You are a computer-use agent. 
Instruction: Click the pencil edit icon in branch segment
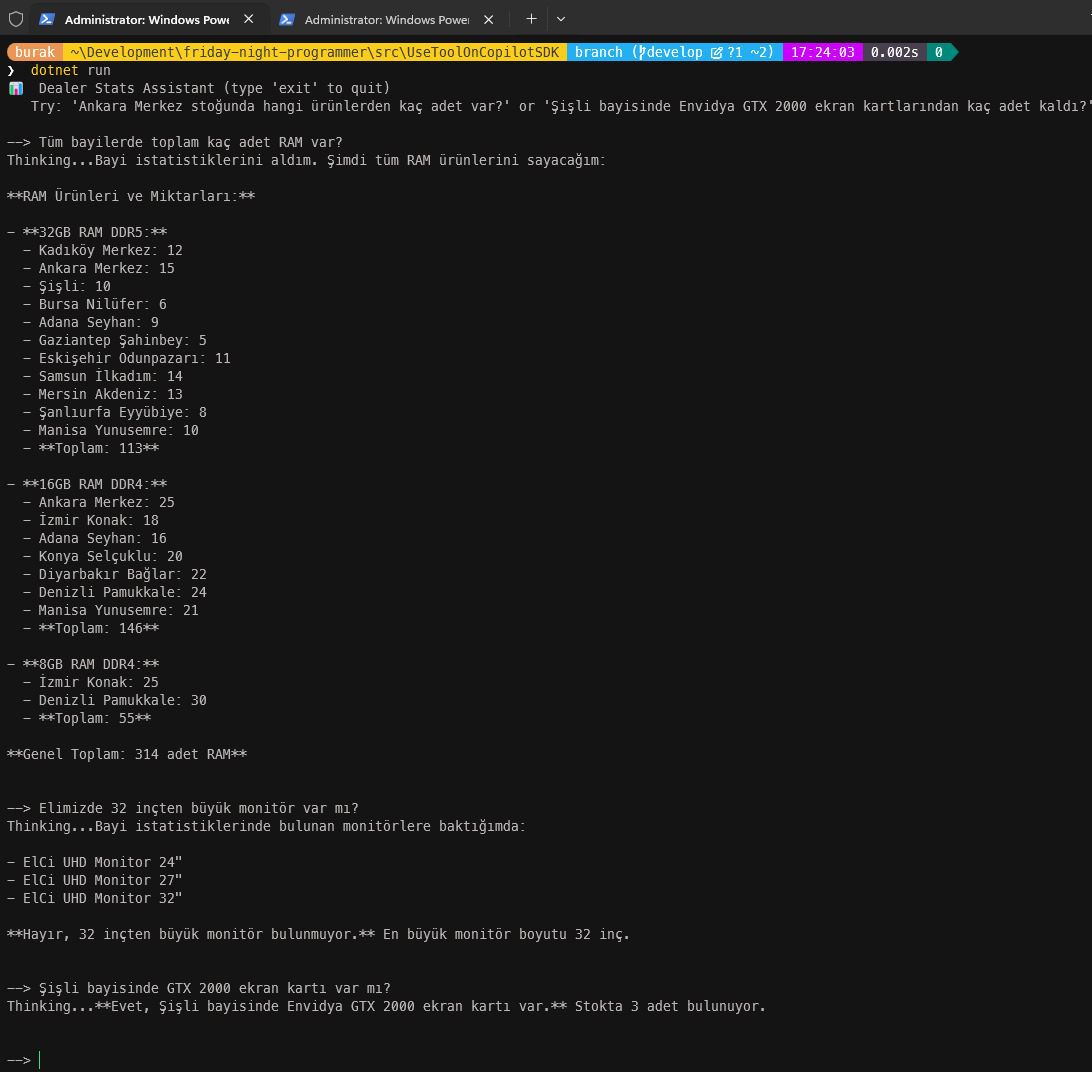coord(716,53)
